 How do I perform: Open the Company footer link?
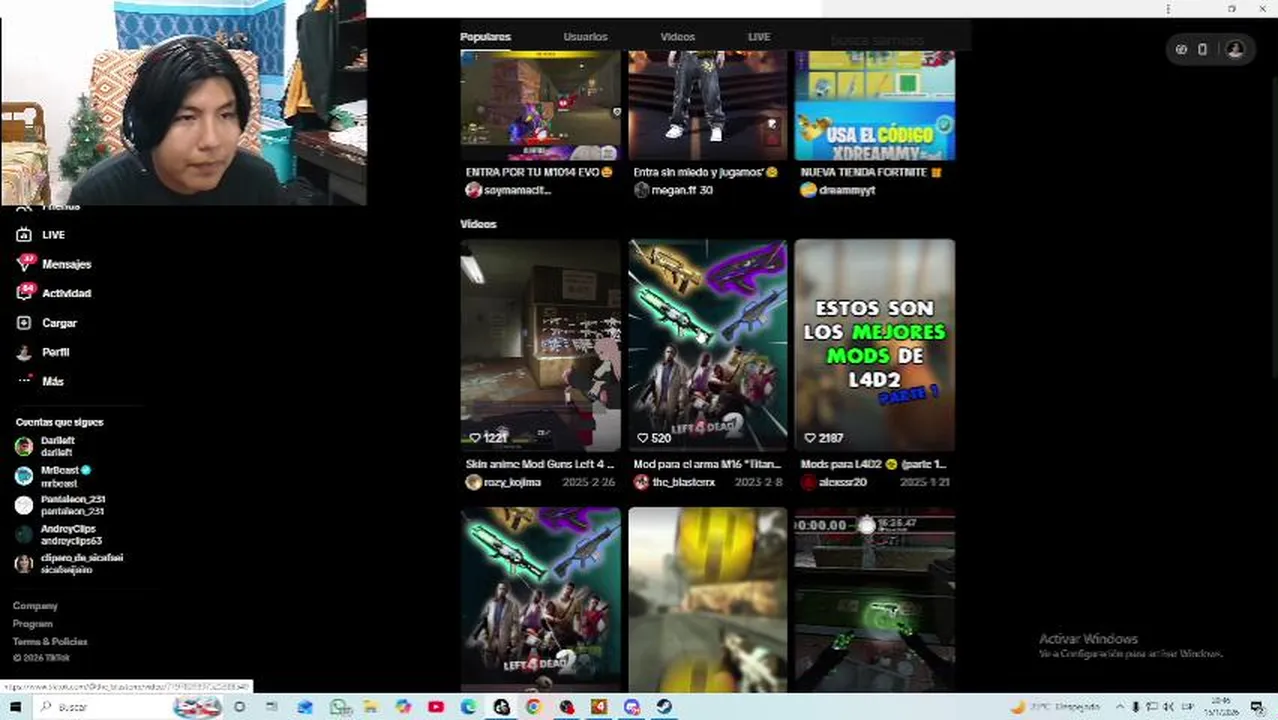coord(35,606)
